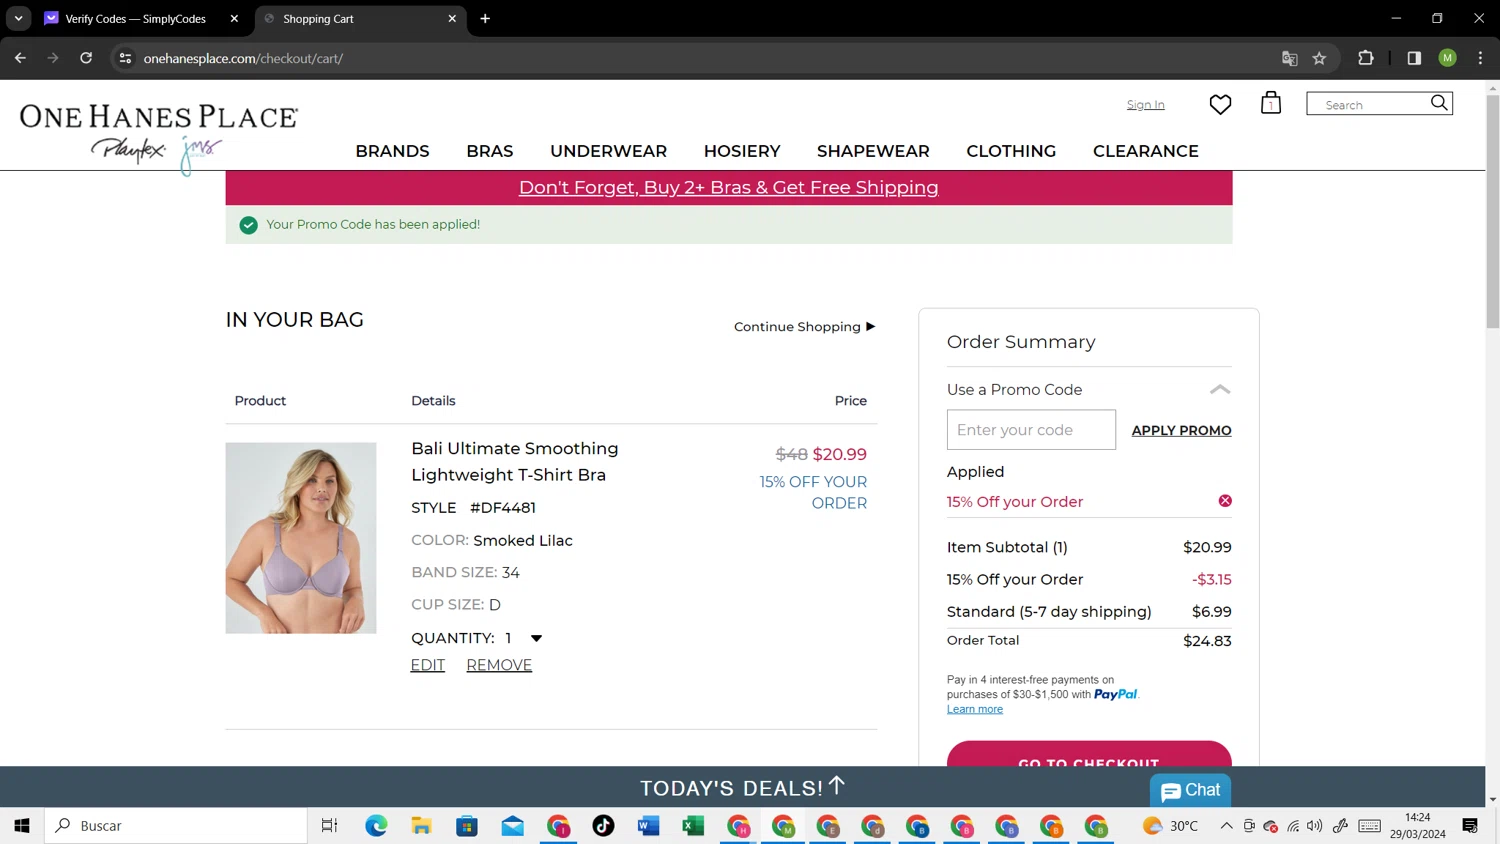Viewport: 1500px width, 844px height.
Task: Open the HOSIERY menu
Action: tap(742, 151)
